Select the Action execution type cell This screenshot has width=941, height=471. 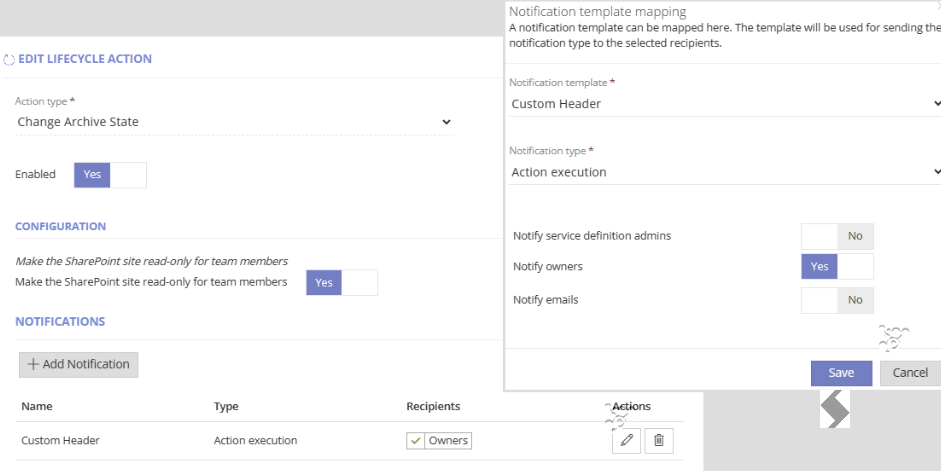coord(256,440)
